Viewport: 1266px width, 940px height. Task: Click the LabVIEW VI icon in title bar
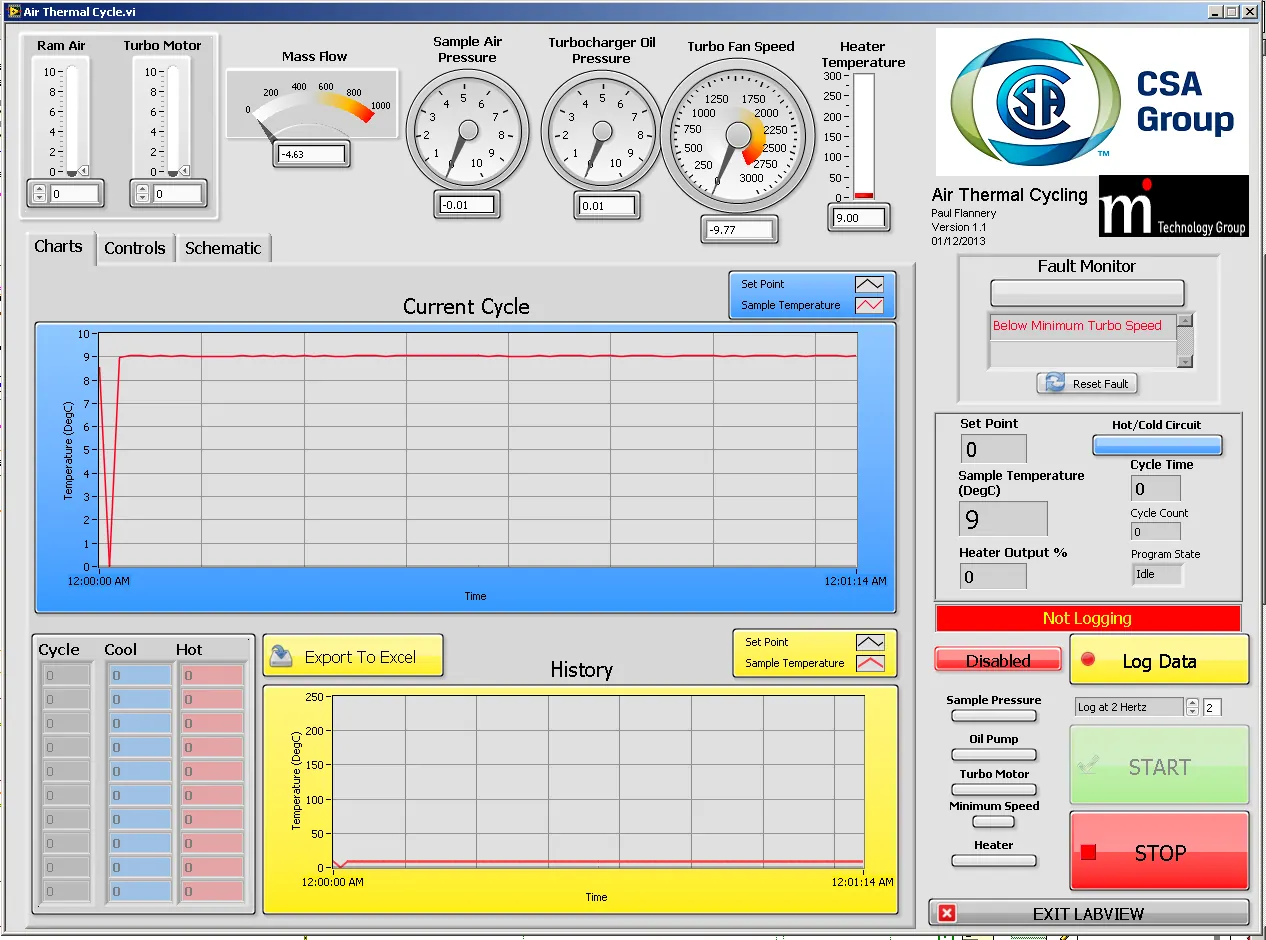pyautogui.click(x=14, y=11)
